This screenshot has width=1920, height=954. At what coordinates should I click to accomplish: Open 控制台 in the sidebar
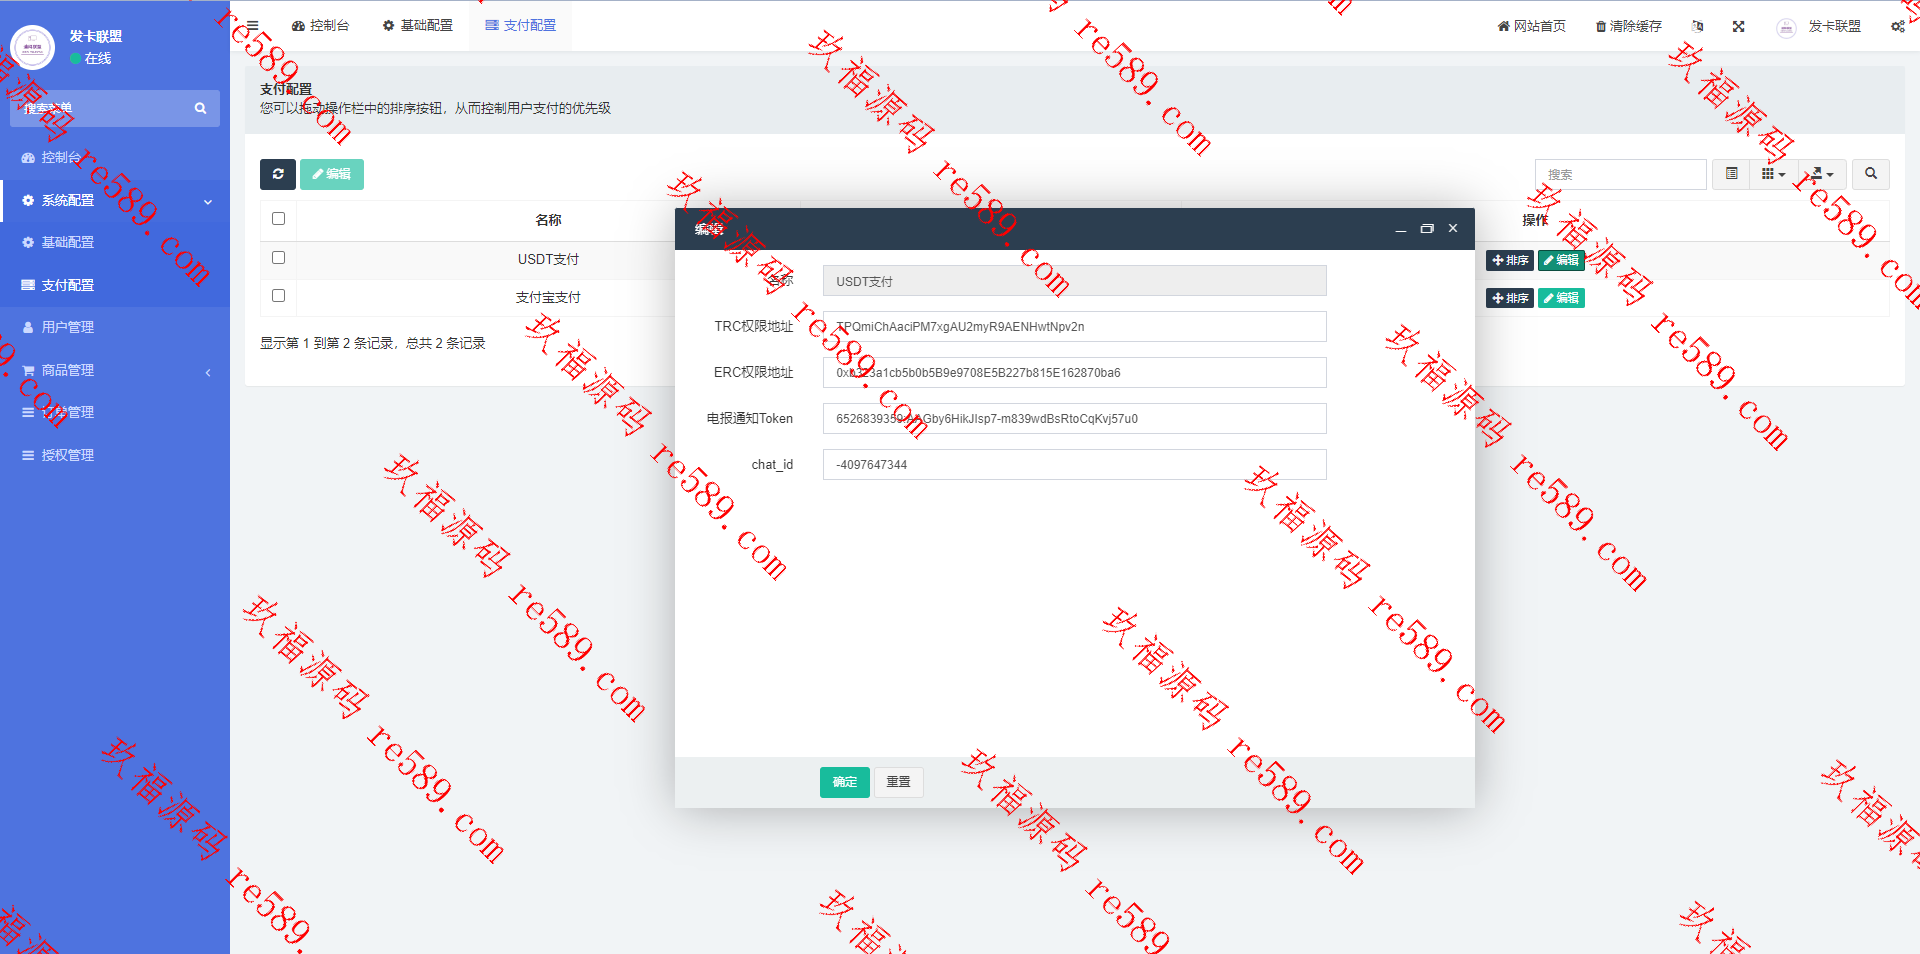115,158
